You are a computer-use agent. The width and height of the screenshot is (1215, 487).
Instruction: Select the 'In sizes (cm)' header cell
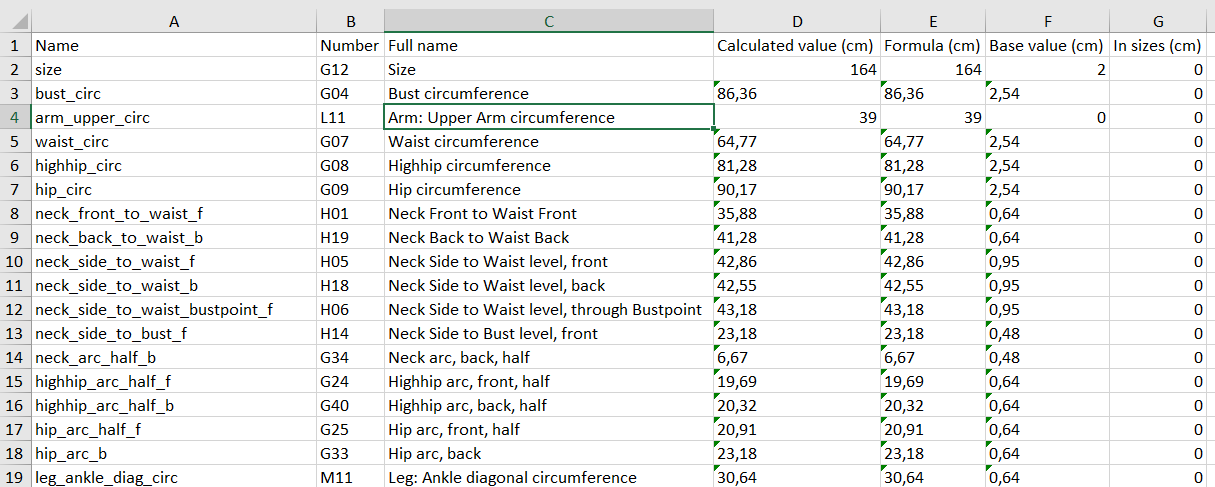[1159, 45]
